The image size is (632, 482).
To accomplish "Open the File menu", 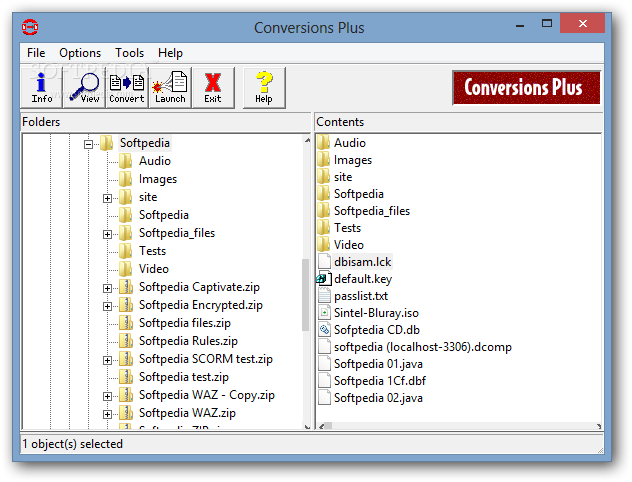I will point(36,53).
